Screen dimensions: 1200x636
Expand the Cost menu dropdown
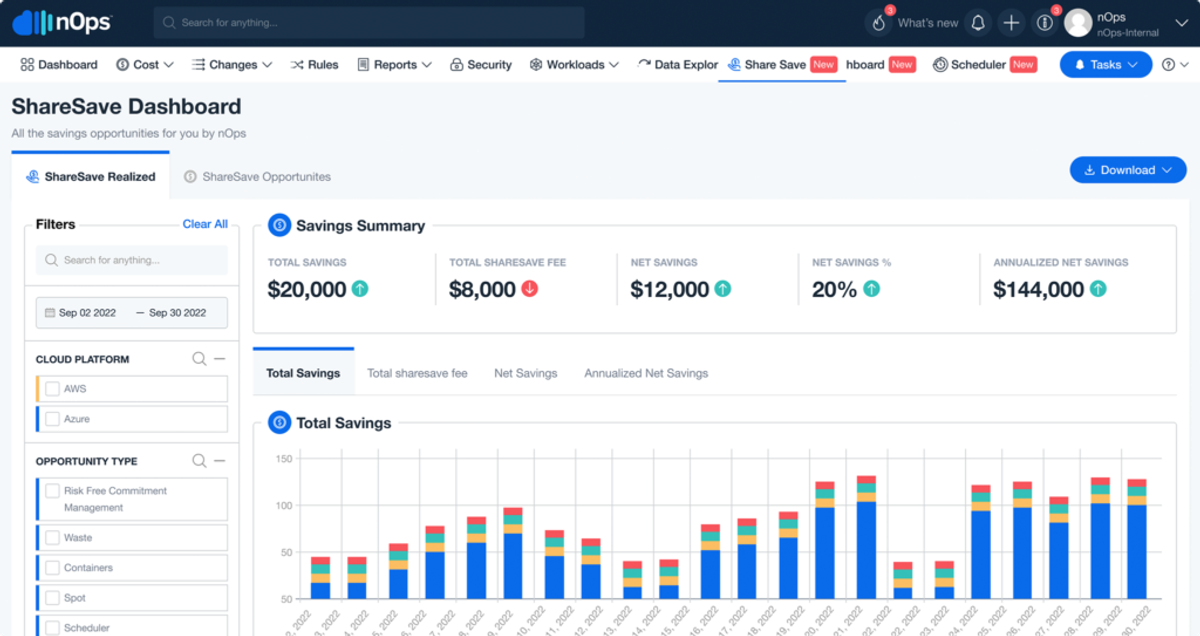146,65
